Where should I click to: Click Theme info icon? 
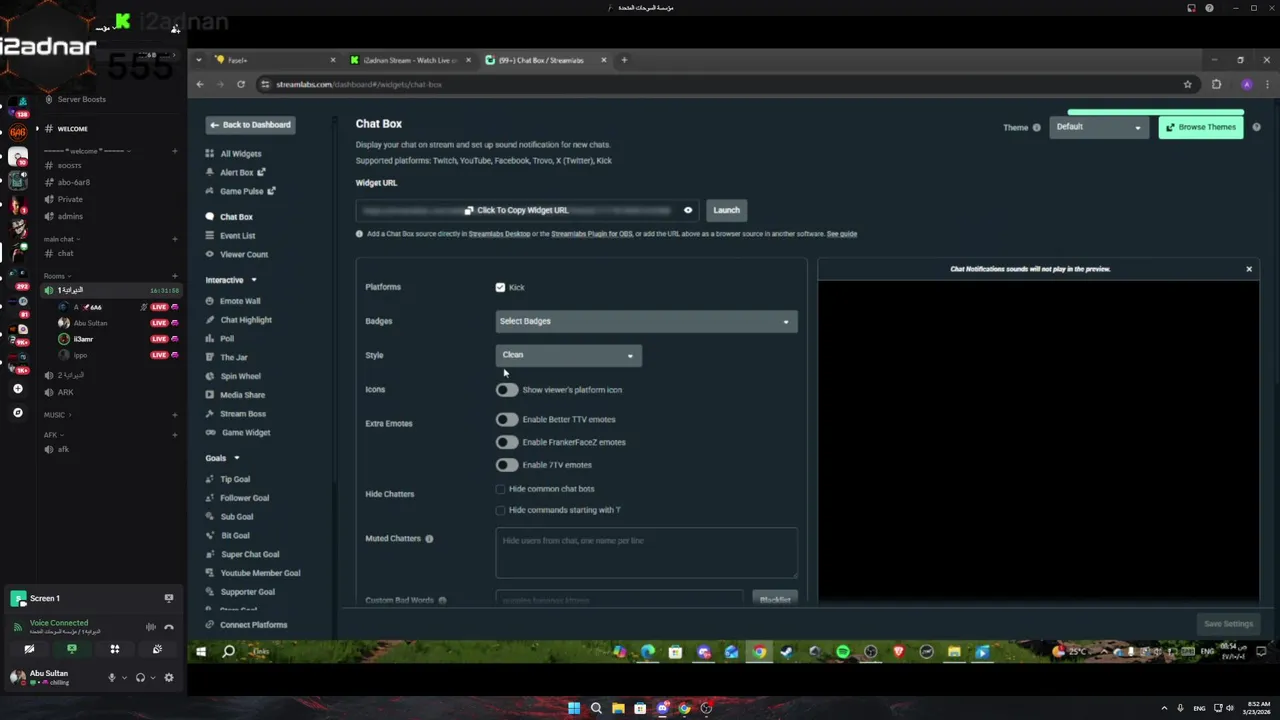coord(1036,128)
